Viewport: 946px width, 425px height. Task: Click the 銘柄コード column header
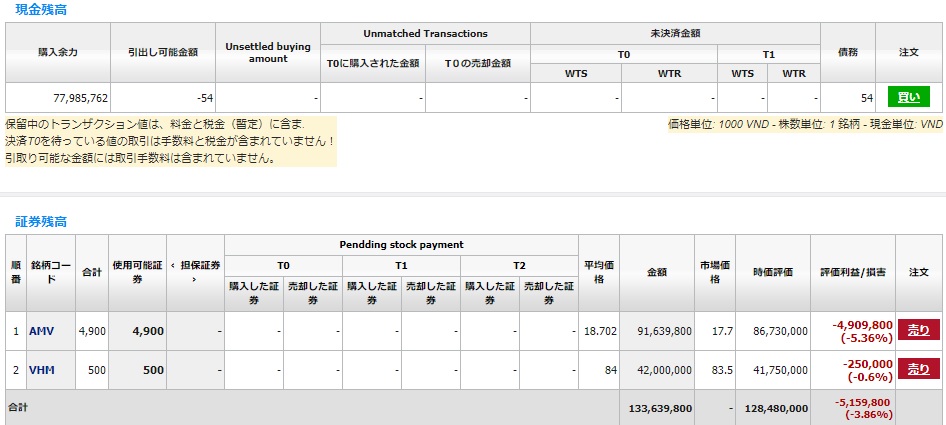(50, 271)
